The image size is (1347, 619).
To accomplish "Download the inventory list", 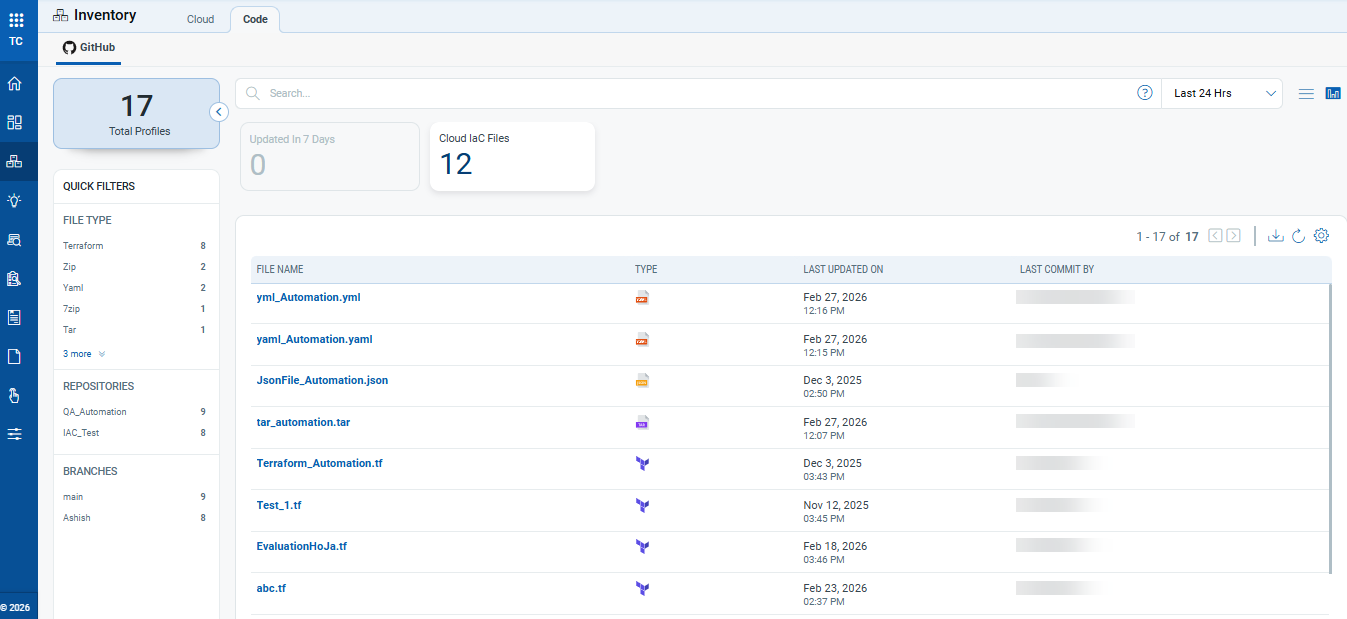I will click(x=1275, y=236).
